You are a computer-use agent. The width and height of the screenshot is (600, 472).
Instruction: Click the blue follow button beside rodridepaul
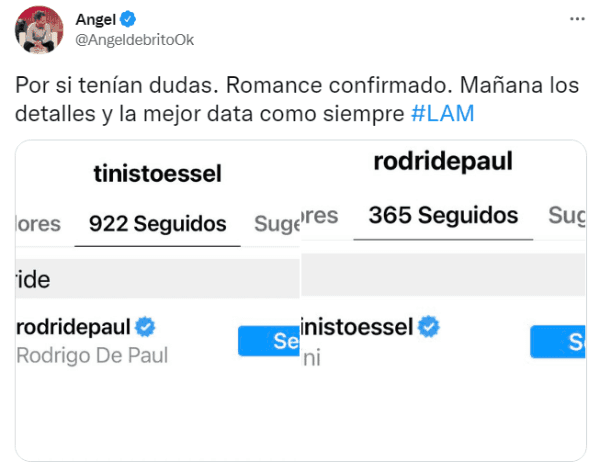click(269, 341)
